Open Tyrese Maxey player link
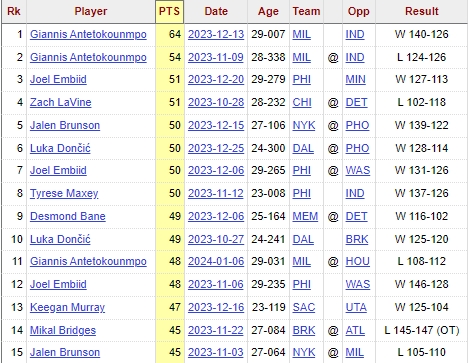This screenshot has height=363, width=468. (x=64, y=193)
